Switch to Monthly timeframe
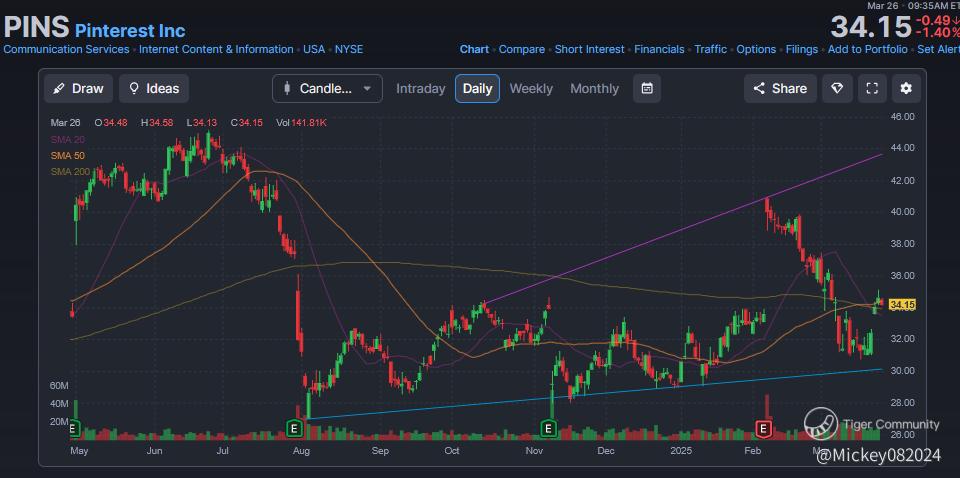This screenshot has width=960, height=478. [x=594, y=89]
